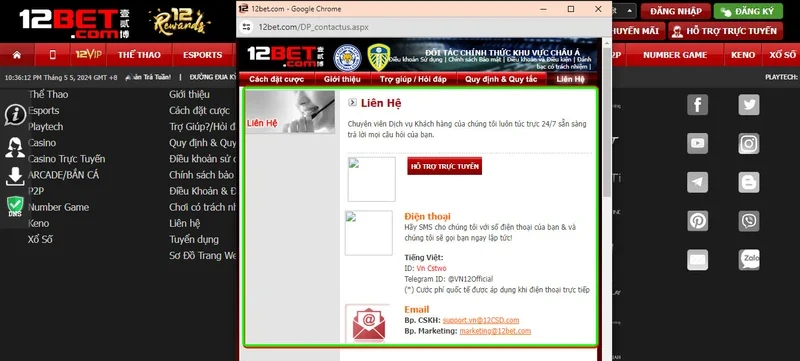Click the Vn Cstwo ID link

pyautogui.click(x=431, y=268)
